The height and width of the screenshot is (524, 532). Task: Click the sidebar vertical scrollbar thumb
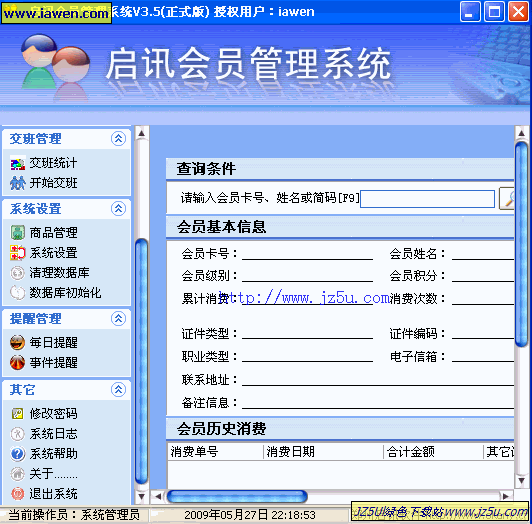[x=141, y=362]
